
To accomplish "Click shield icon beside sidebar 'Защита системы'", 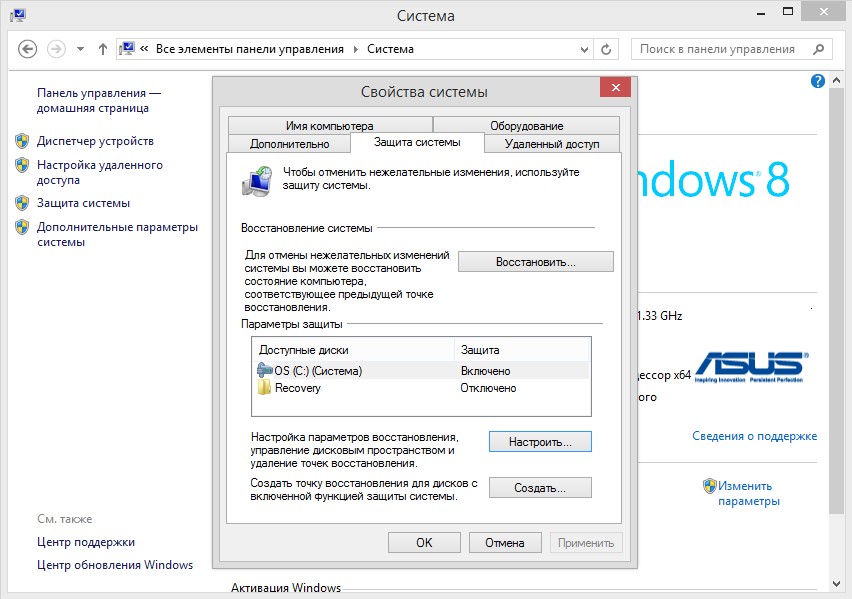I will pyautogui.click(x=22, y=203).
